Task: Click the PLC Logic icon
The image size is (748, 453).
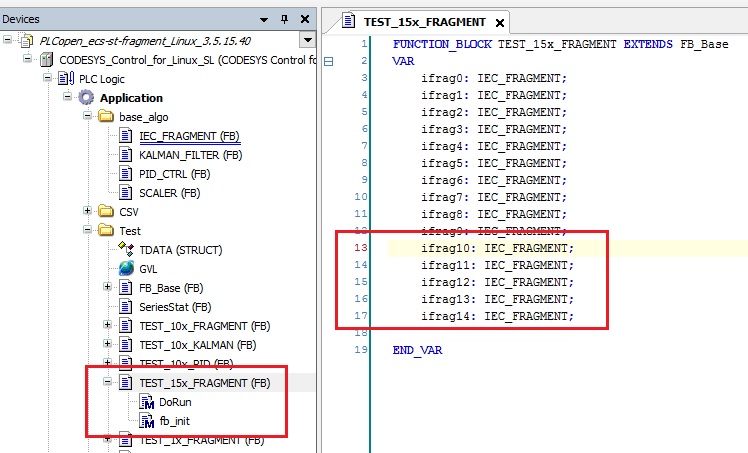Action: point(66,78)
